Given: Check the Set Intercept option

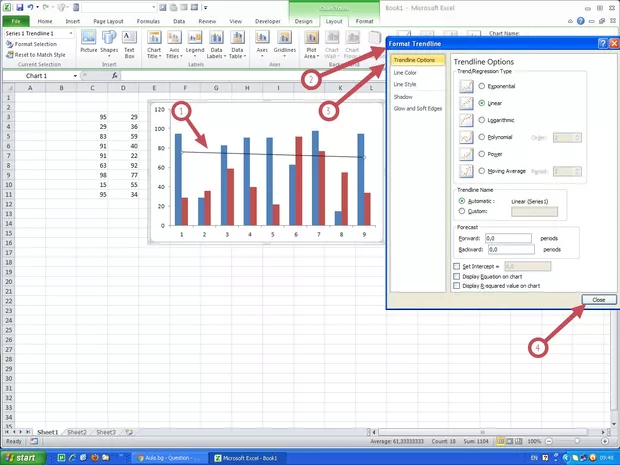Looking at the screenshot, I should tap(457, 266).
